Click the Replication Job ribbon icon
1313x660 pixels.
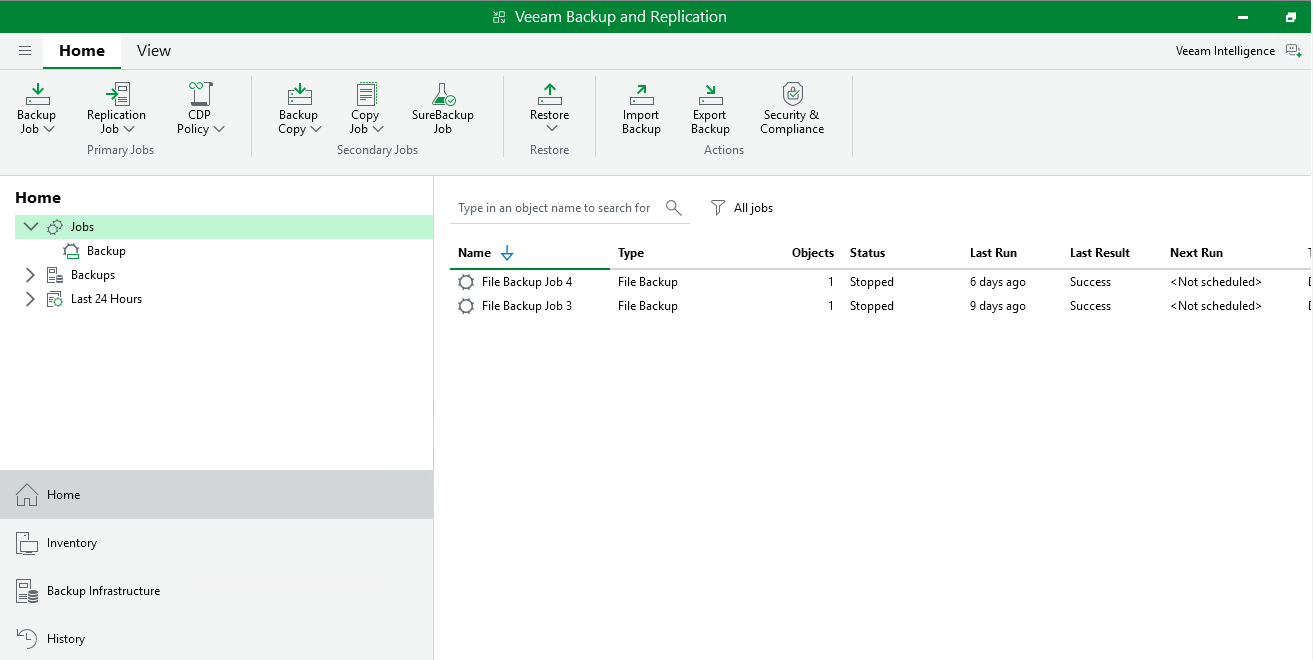117,95
